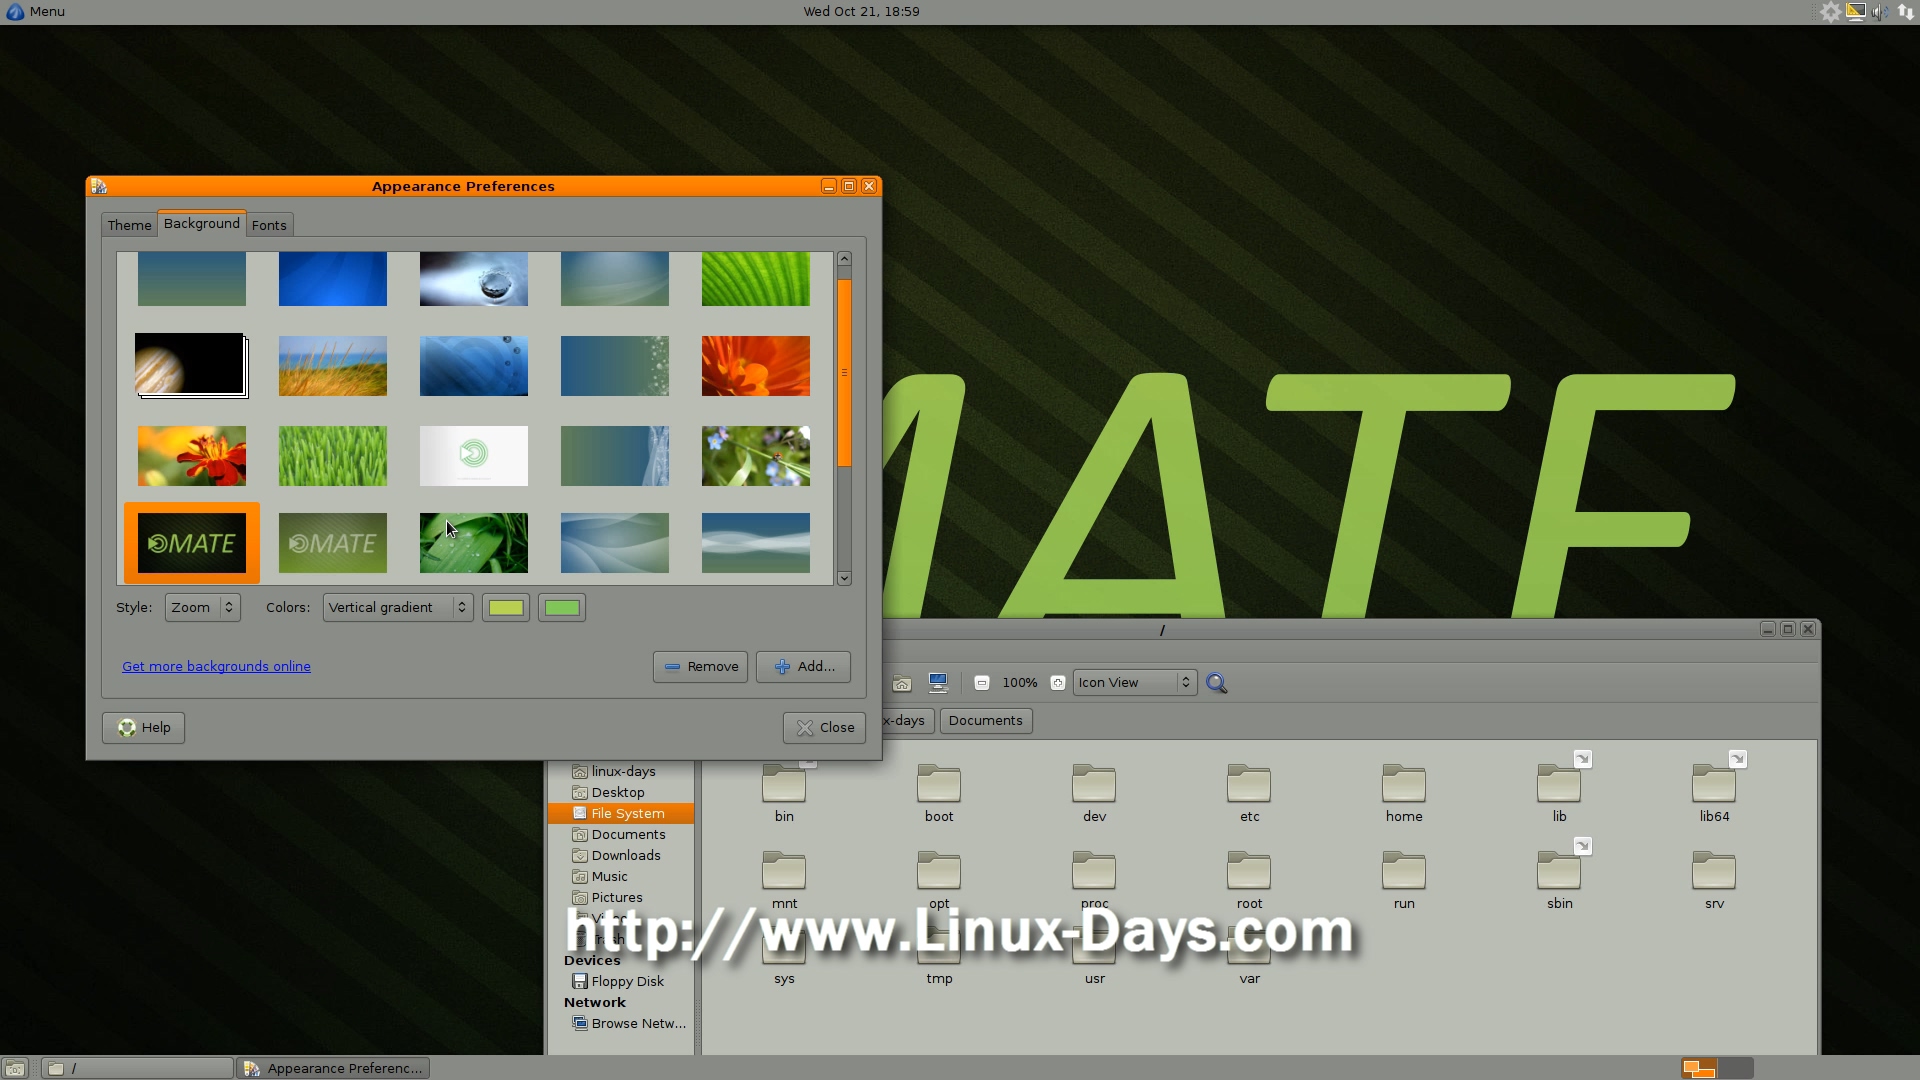The image size is (1920, 1080).
Task: Switch to the Theme tab
Action: (129, 225)
